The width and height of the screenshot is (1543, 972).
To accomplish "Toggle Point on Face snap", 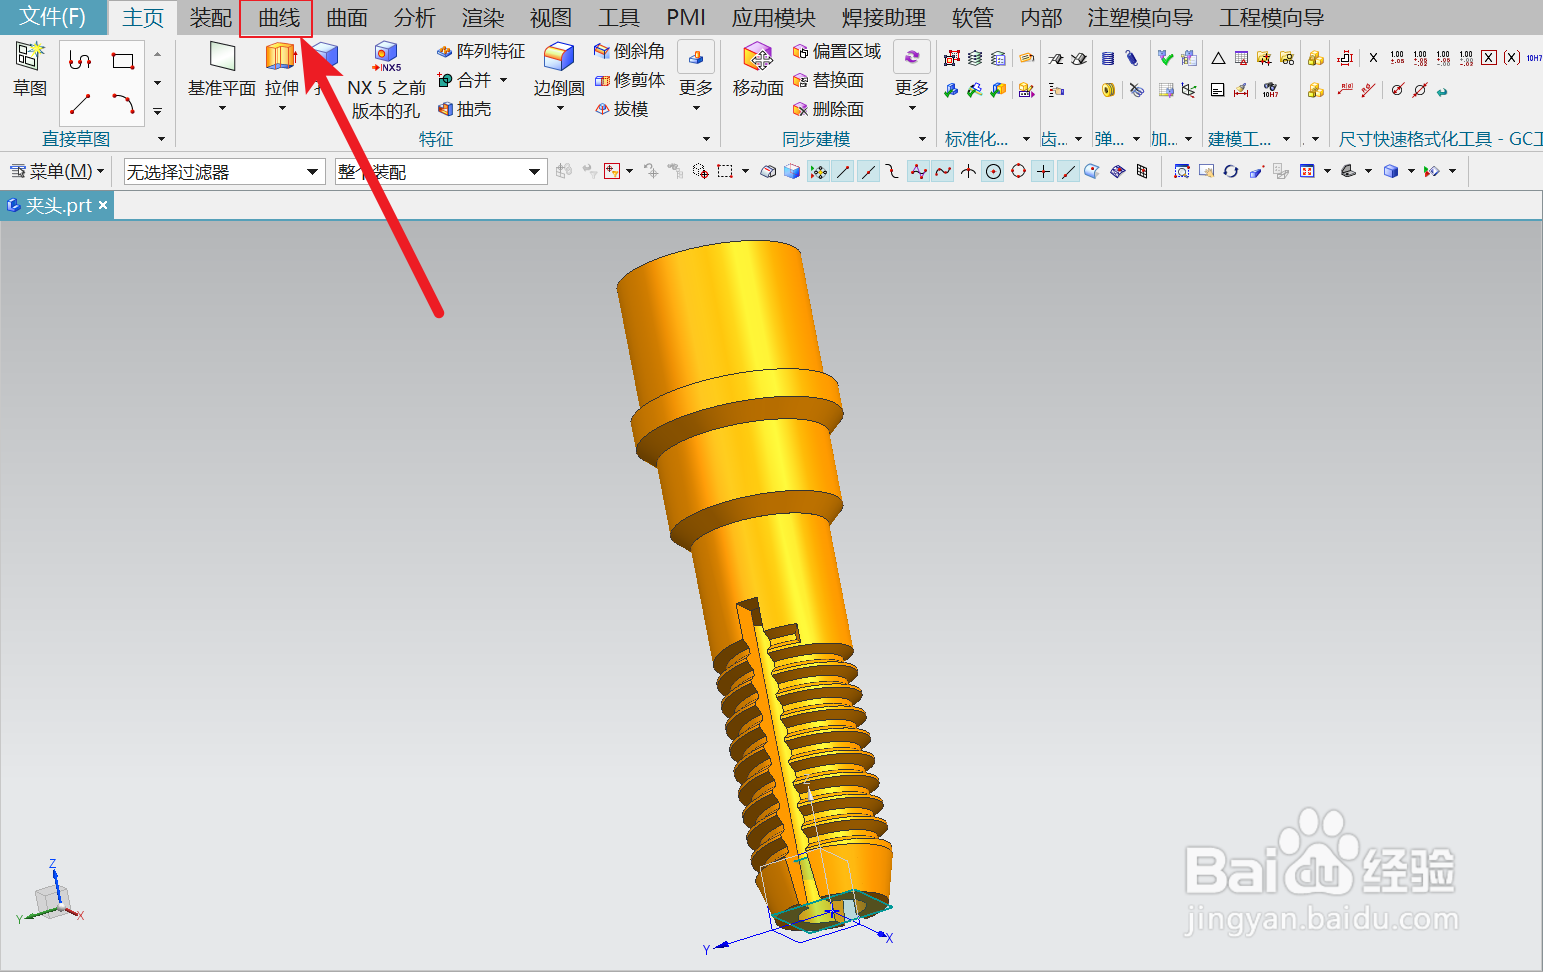I will (1092, 172).
